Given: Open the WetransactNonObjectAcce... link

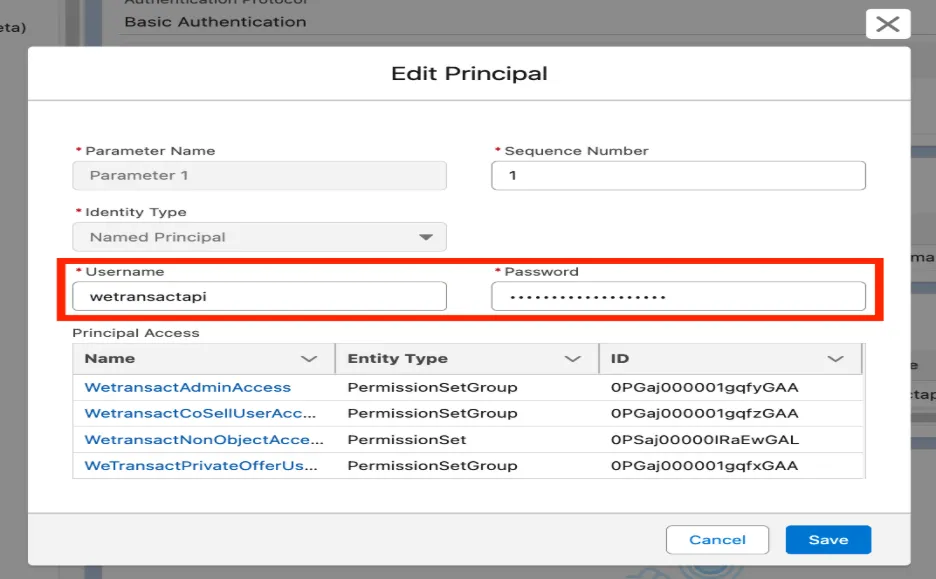Looking at the screenshot, I should point(204,439).
